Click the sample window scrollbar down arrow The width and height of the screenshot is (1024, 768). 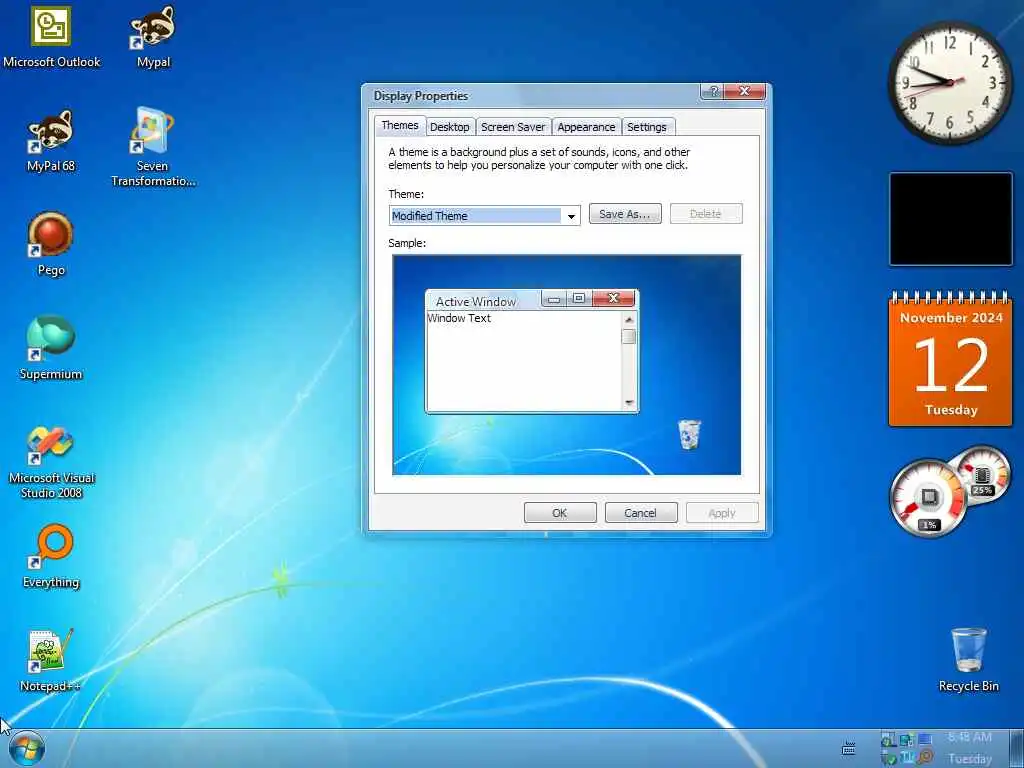[629, 402]
